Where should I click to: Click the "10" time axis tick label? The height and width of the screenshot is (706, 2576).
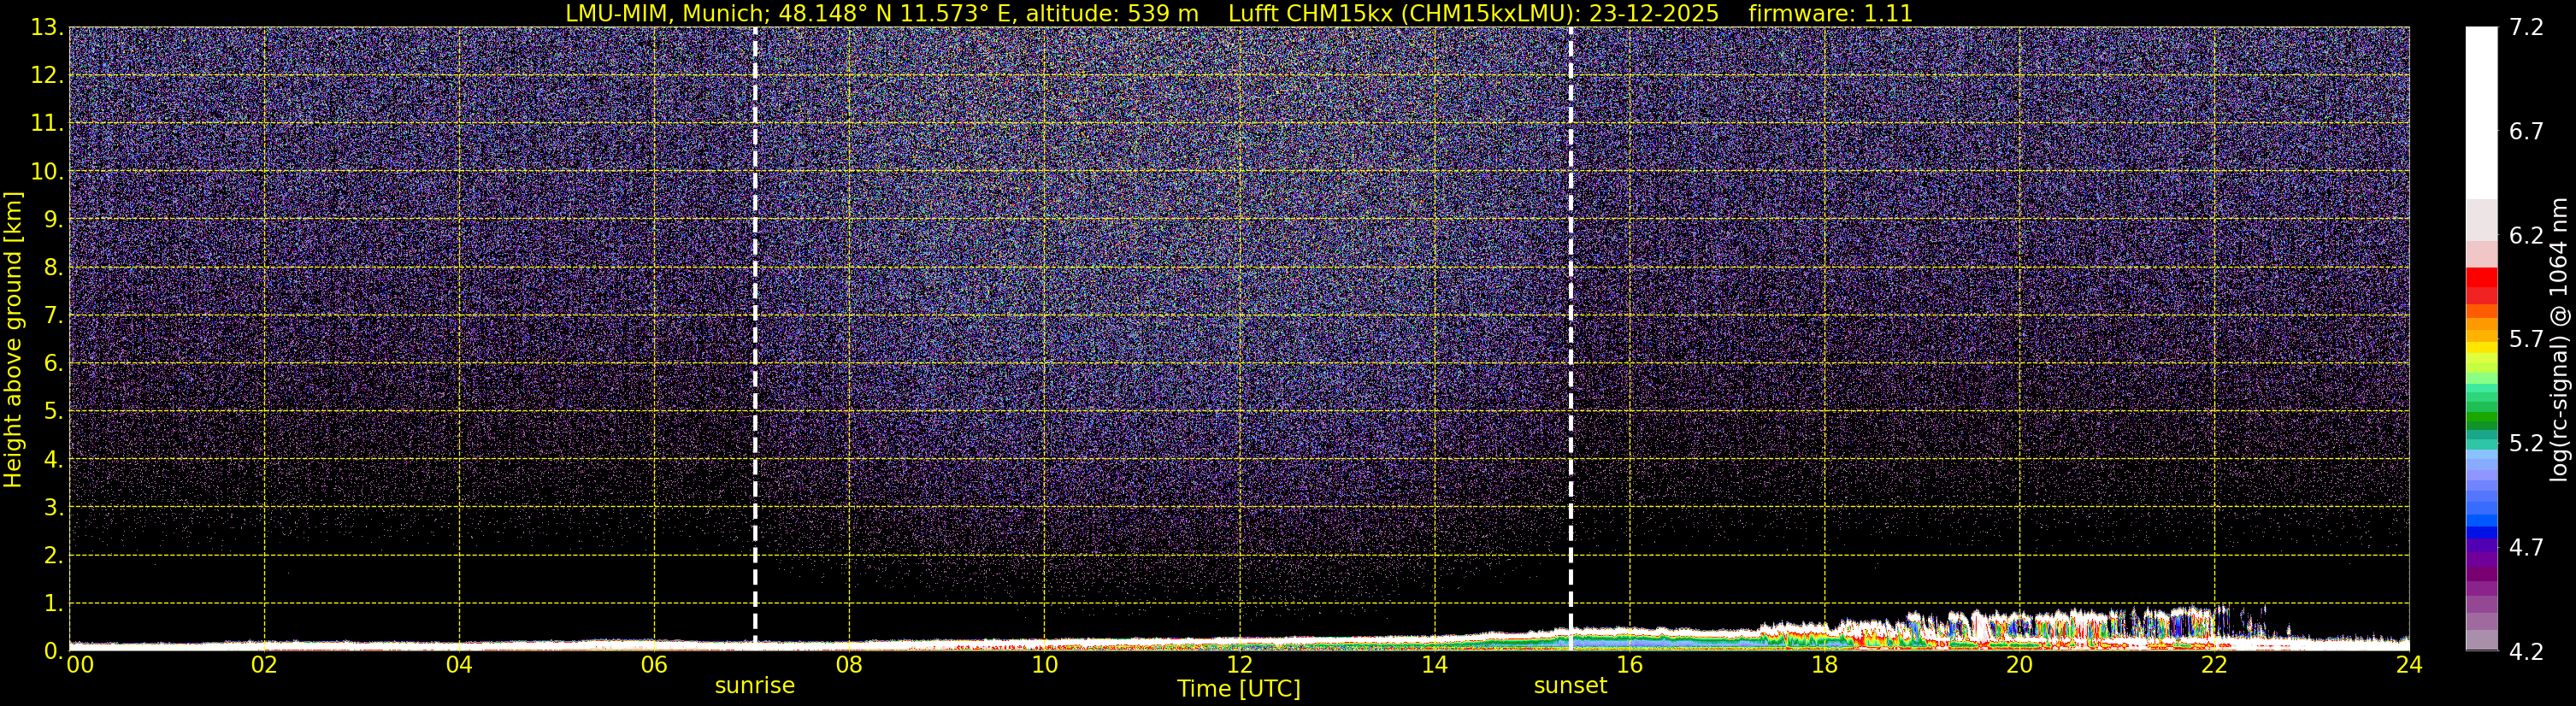[1044, 665]
